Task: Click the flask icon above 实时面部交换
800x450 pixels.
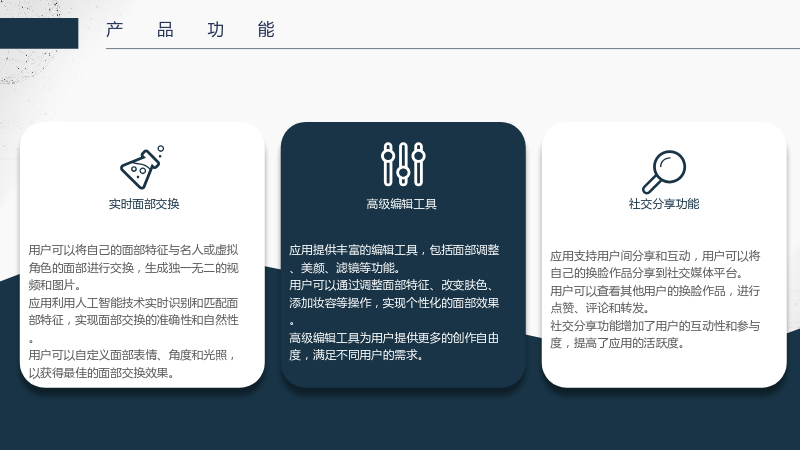Action: 142,167
